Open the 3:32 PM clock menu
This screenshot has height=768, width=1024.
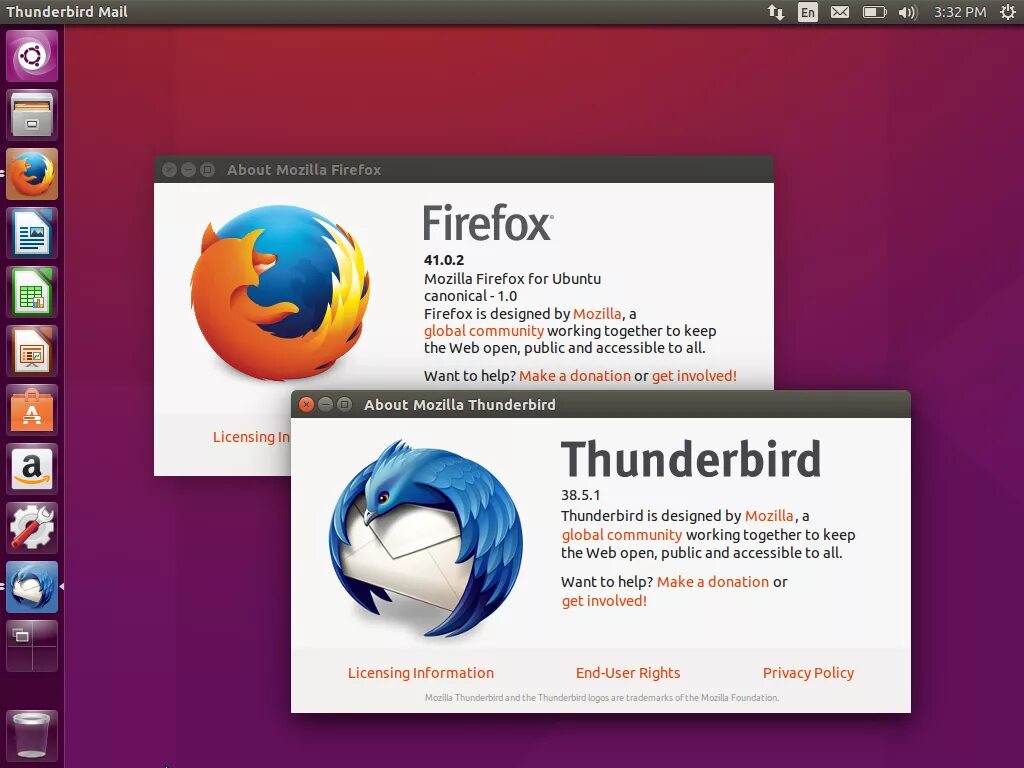pos(960,12)
